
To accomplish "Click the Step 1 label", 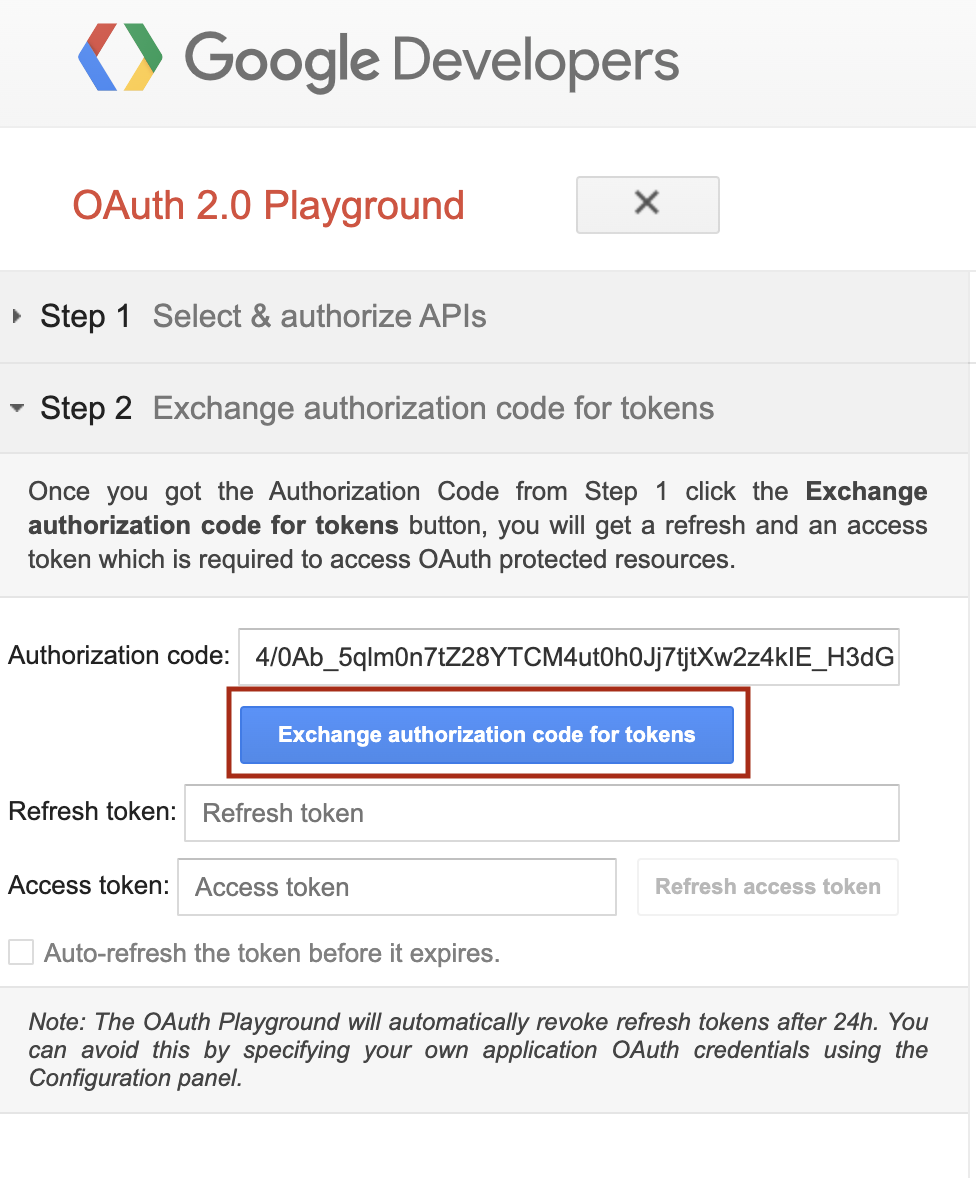I will (x=86, y=317).
